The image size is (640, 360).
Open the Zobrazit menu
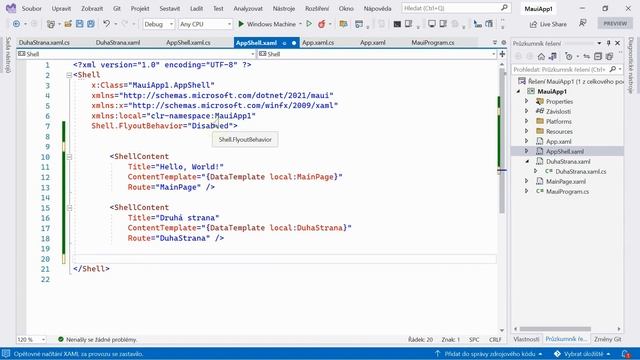[x=92, y=8]
